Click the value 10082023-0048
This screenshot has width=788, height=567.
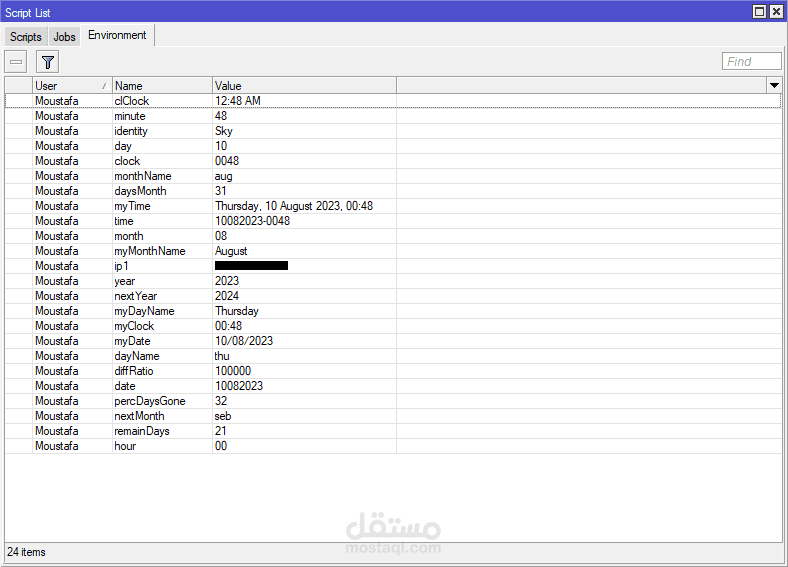pyautogui.click(x=252, y=221)
